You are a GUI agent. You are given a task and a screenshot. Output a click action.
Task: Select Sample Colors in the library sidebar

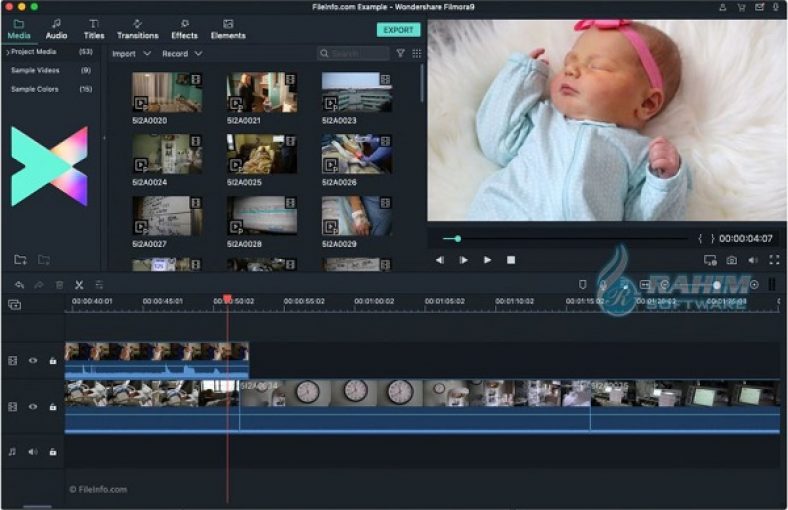click(x=35, y=89)
